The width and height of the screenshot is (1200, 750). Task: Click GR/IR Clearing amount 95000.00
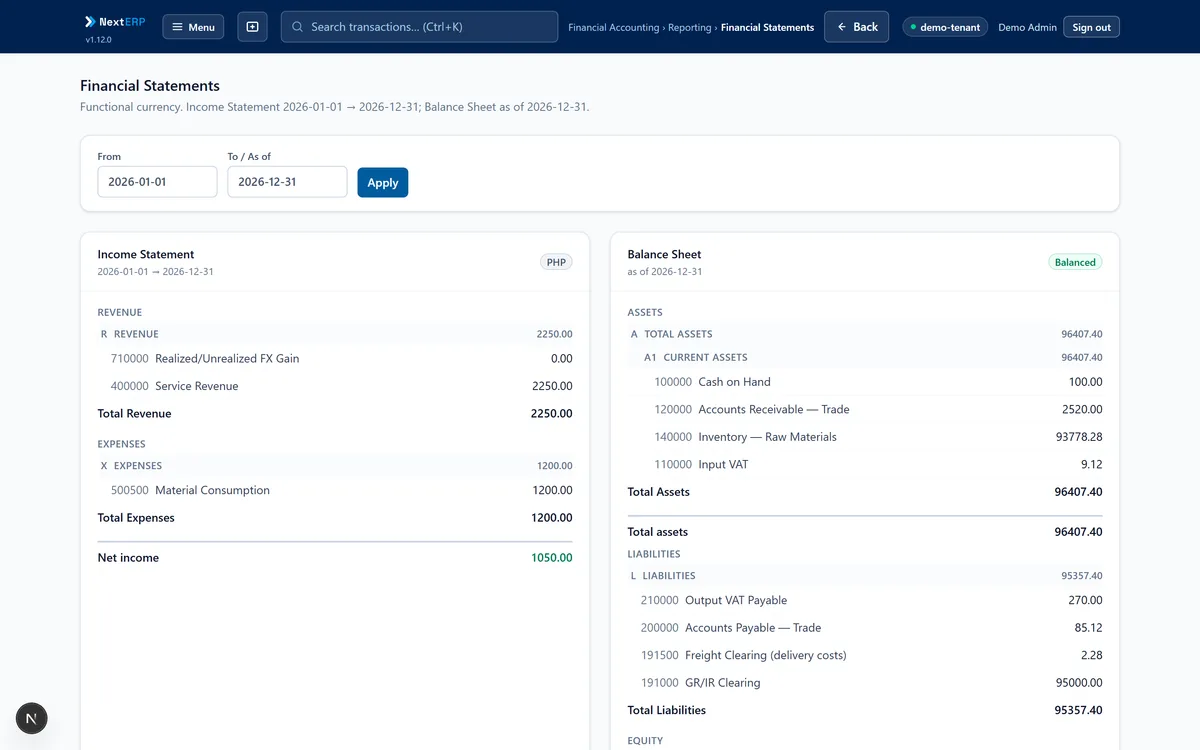pyautogui.click(x=1079, y=683)
